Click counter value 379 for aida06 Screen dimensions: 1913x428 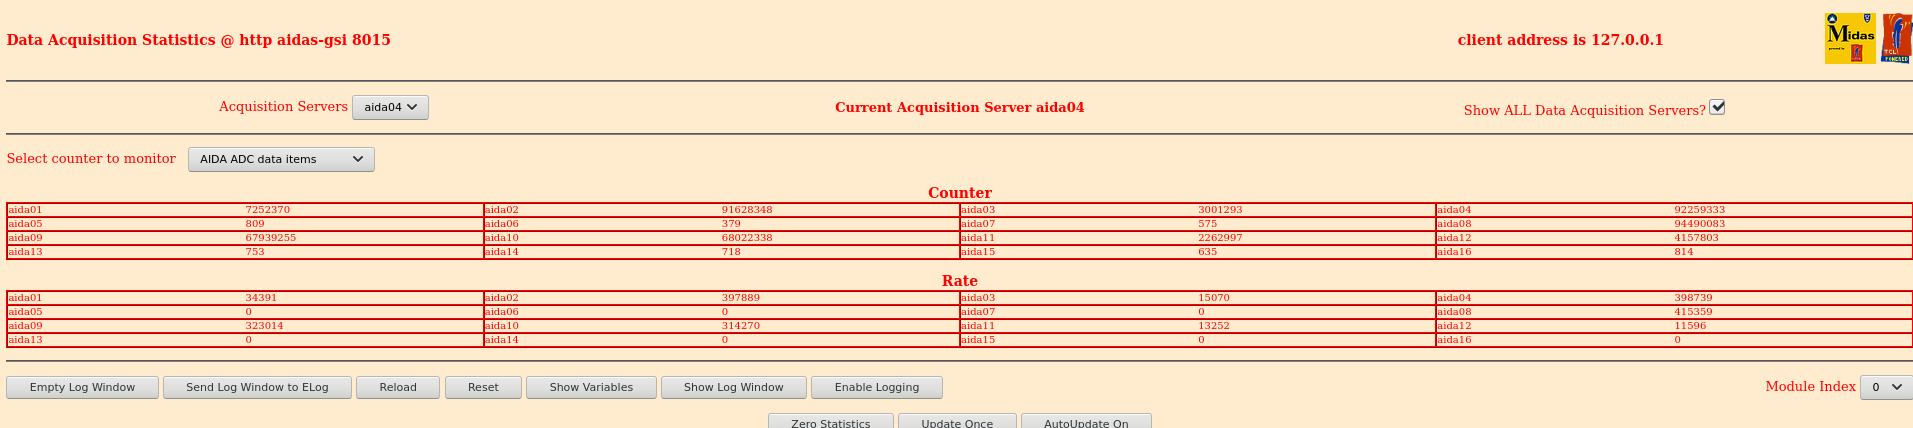pyautogui.click(x=731, y=224)
